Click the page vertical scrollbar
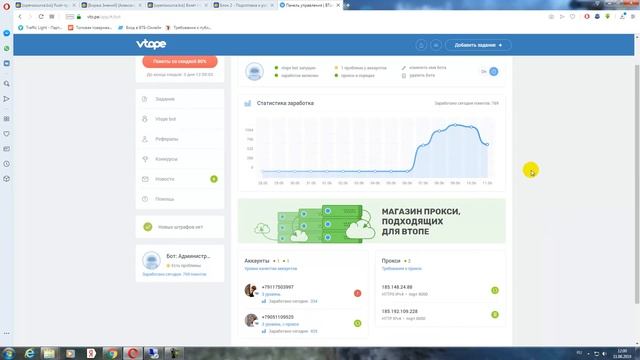The width and height of the screenshot is (640, 360). click(637, 184)
